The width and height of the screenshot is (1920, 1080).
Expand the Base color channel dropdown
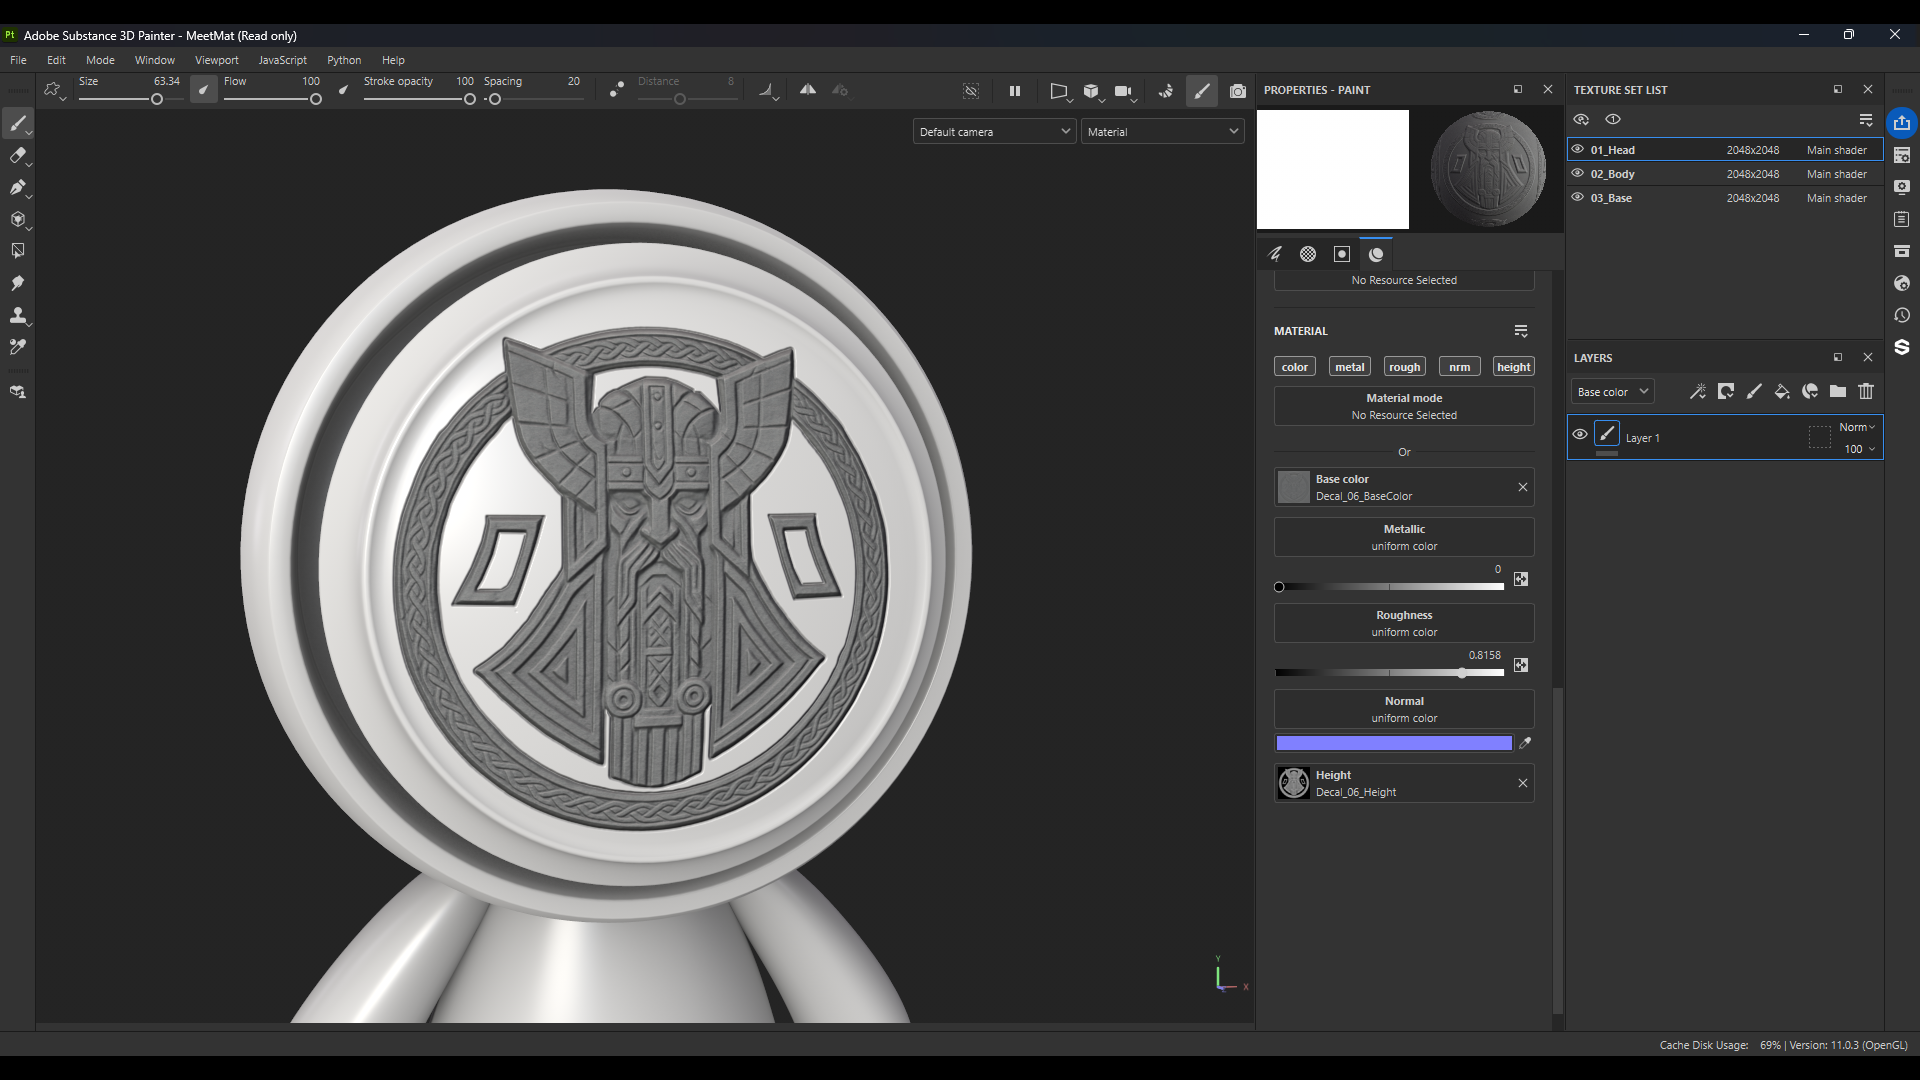[x=1611, y=392]
